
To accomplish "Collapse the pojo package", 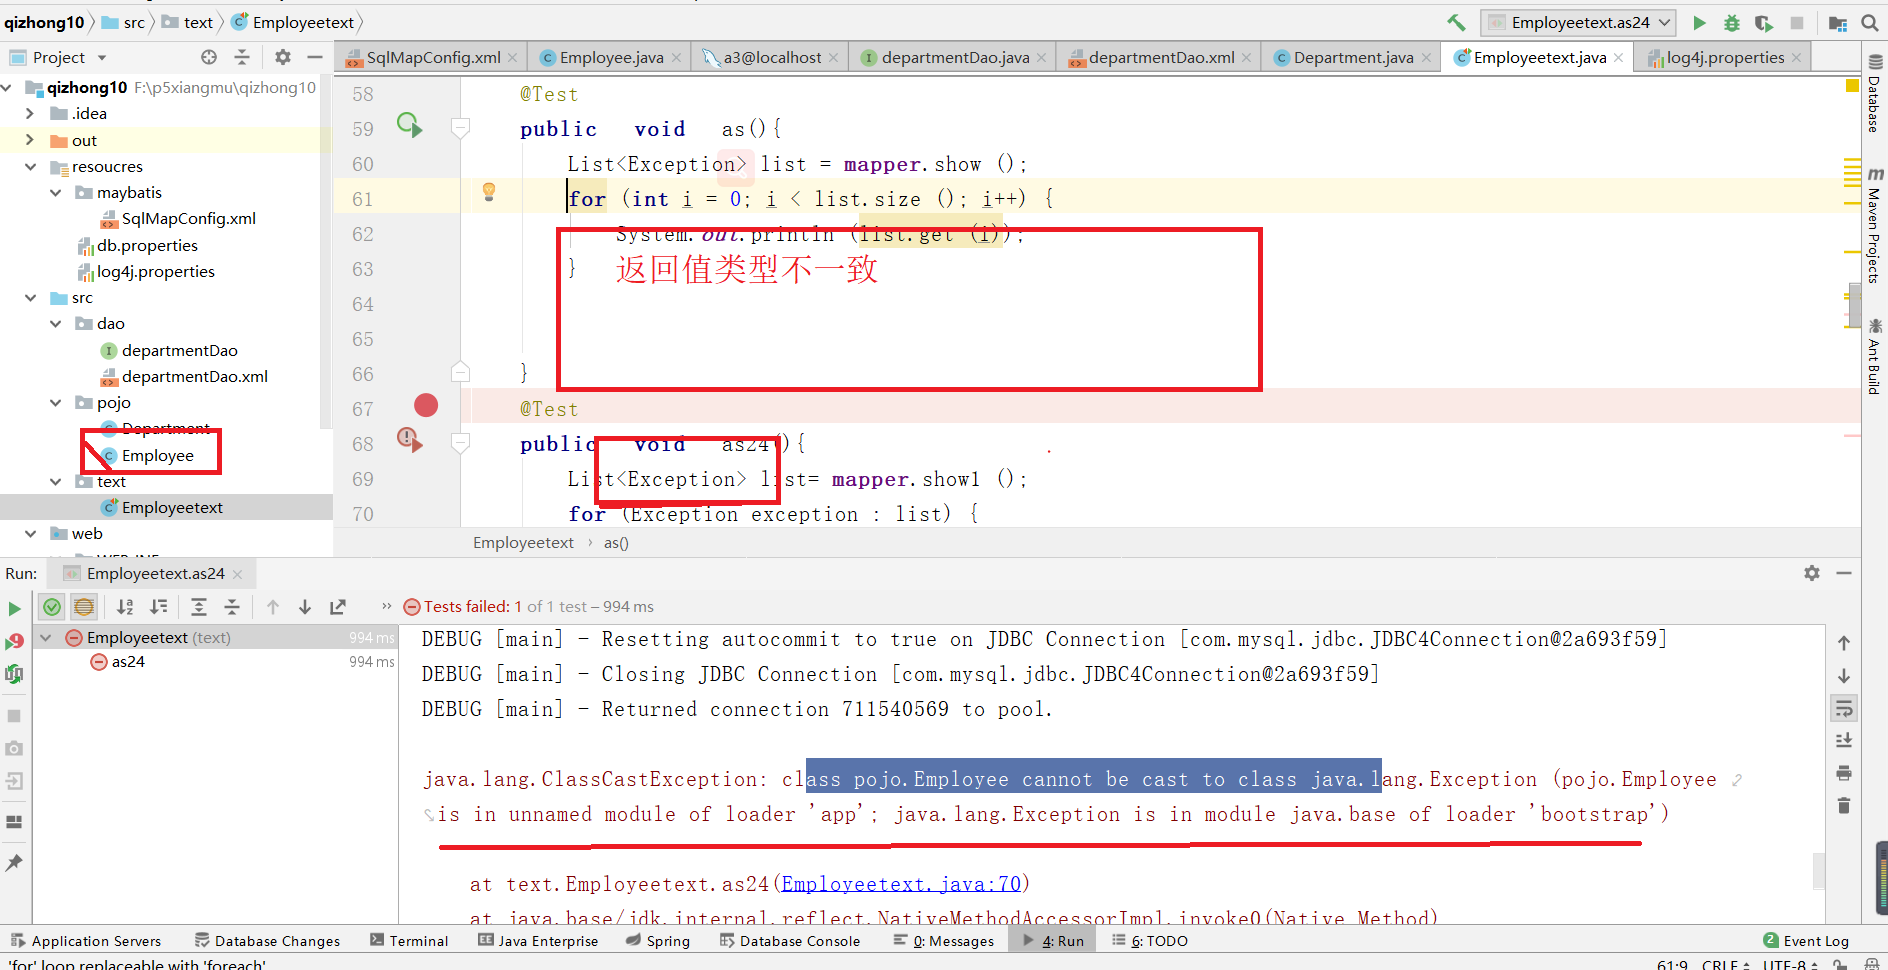I will 56,403.
